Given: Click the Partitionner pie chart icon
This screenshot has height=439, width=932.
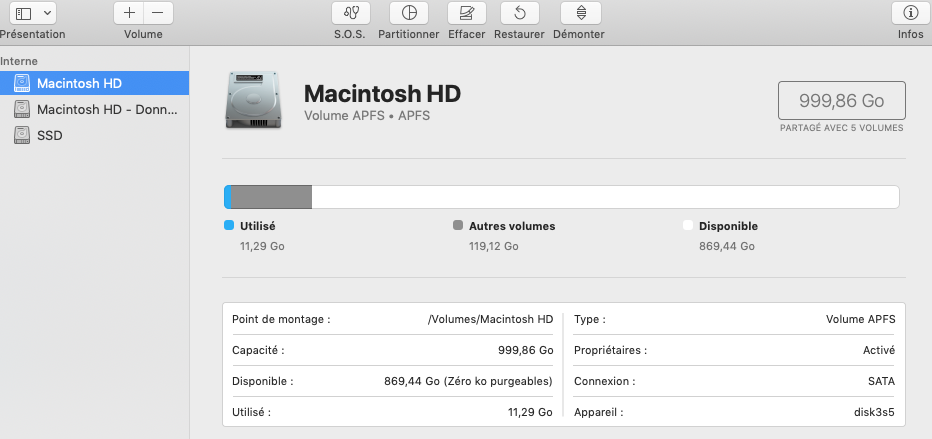Looking at the screenshot, I should 408,12.
